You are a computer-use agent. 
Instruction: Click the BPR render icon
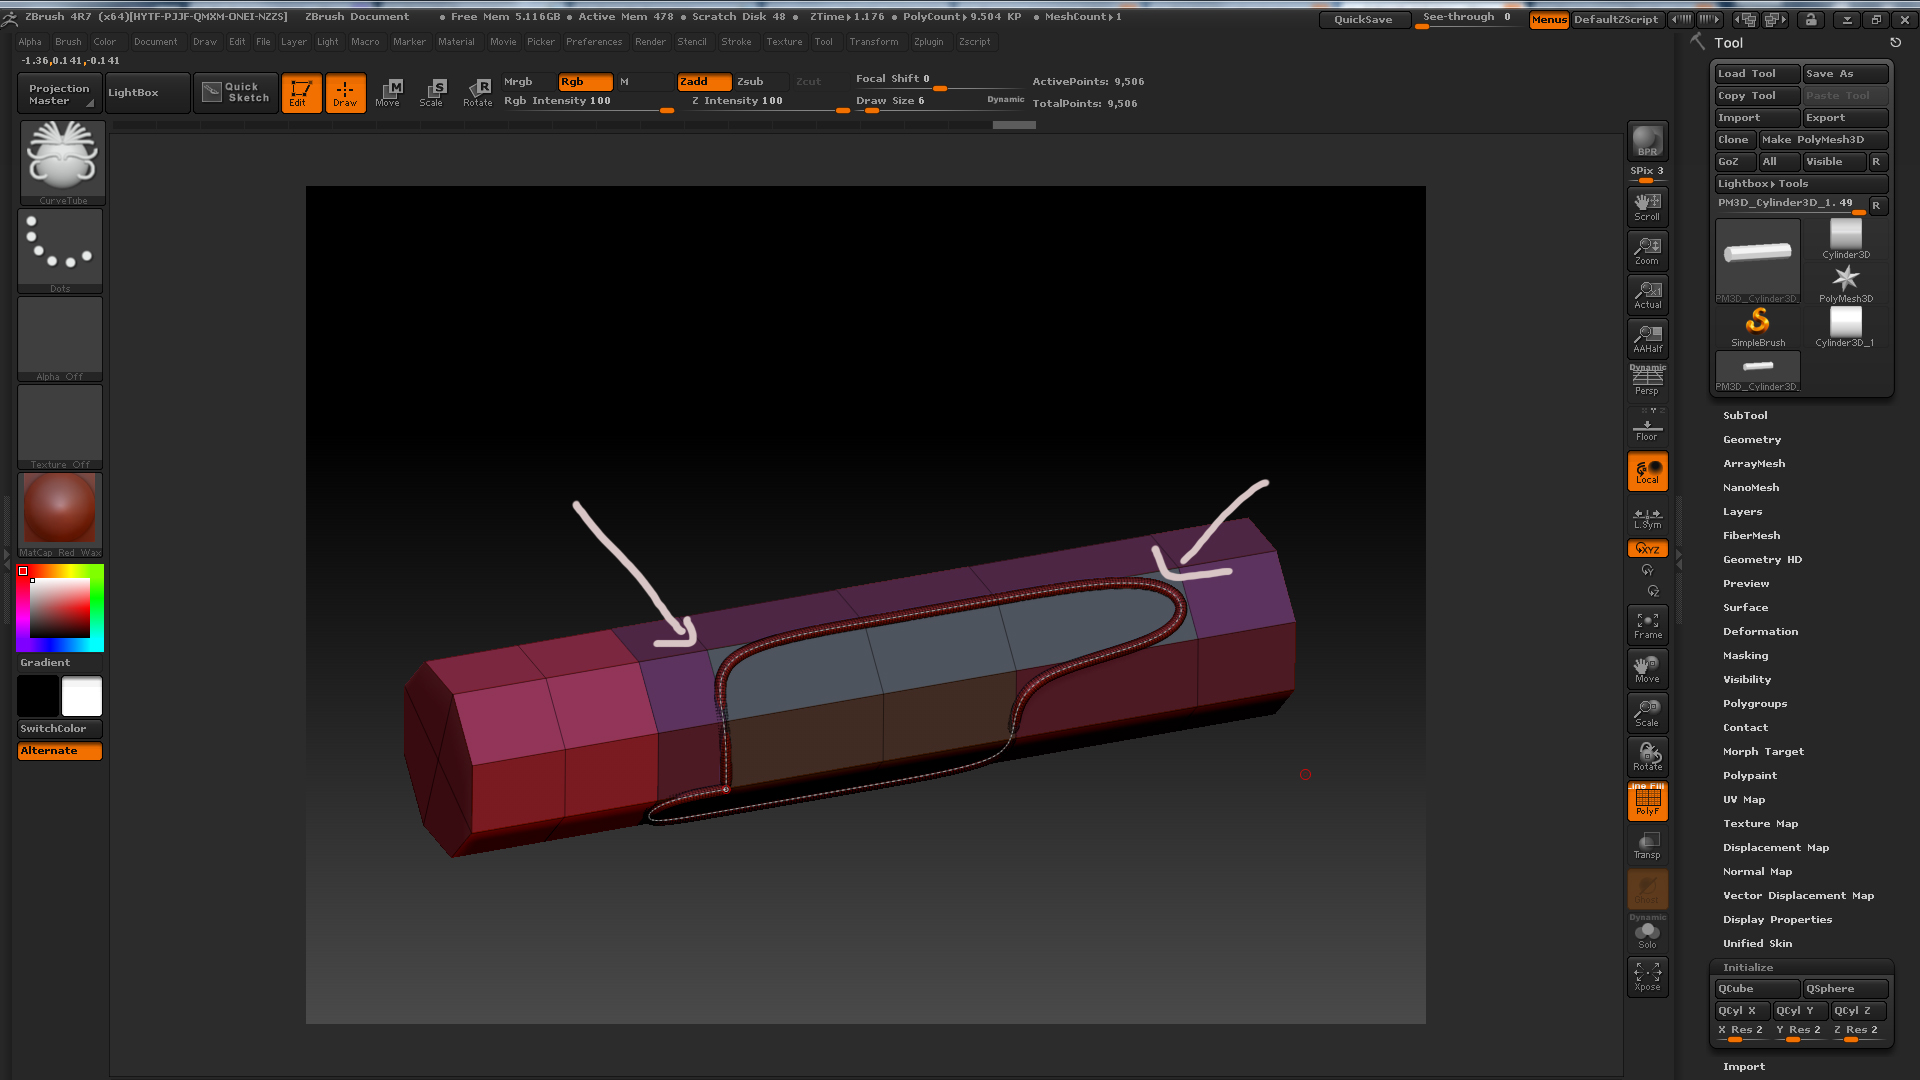pos(1647,141)
